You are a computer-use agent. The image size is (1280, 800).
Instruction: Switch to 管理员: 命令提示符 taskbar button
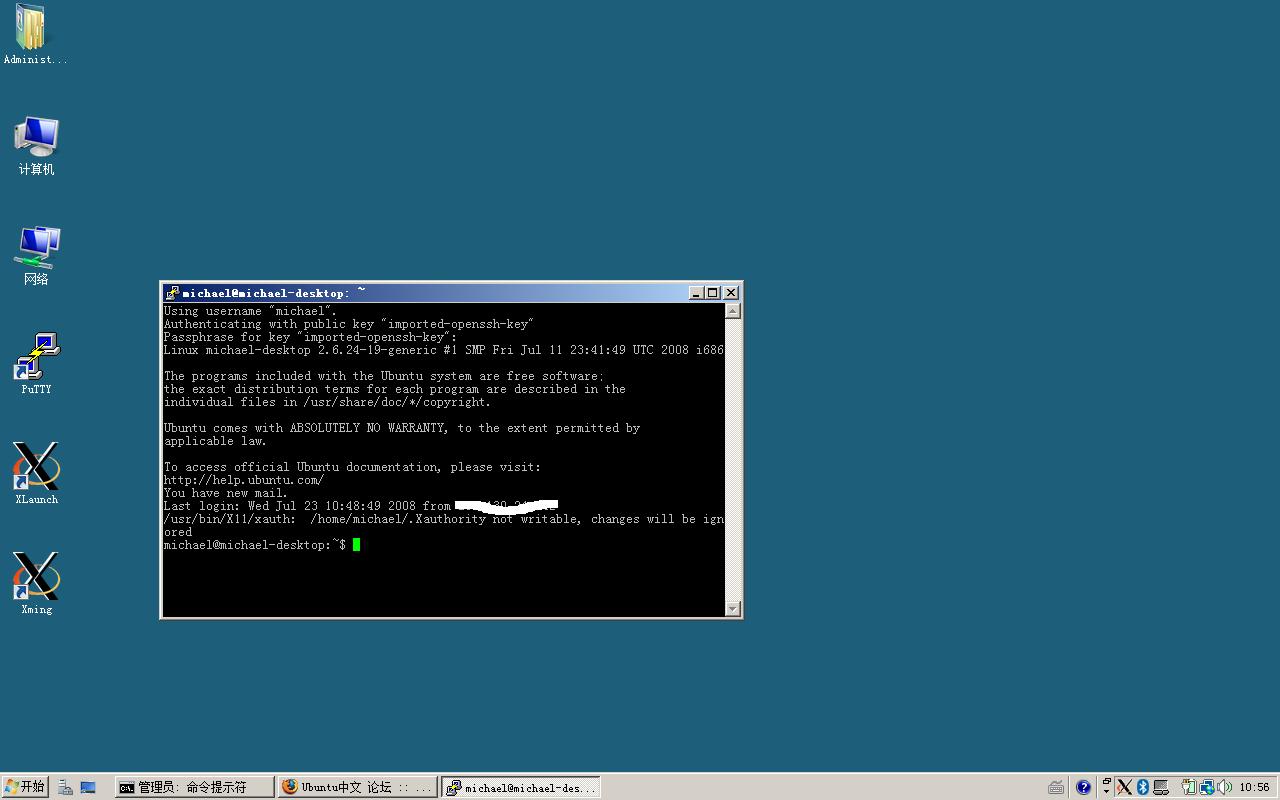pyautogui.click(x=194, y=788)
